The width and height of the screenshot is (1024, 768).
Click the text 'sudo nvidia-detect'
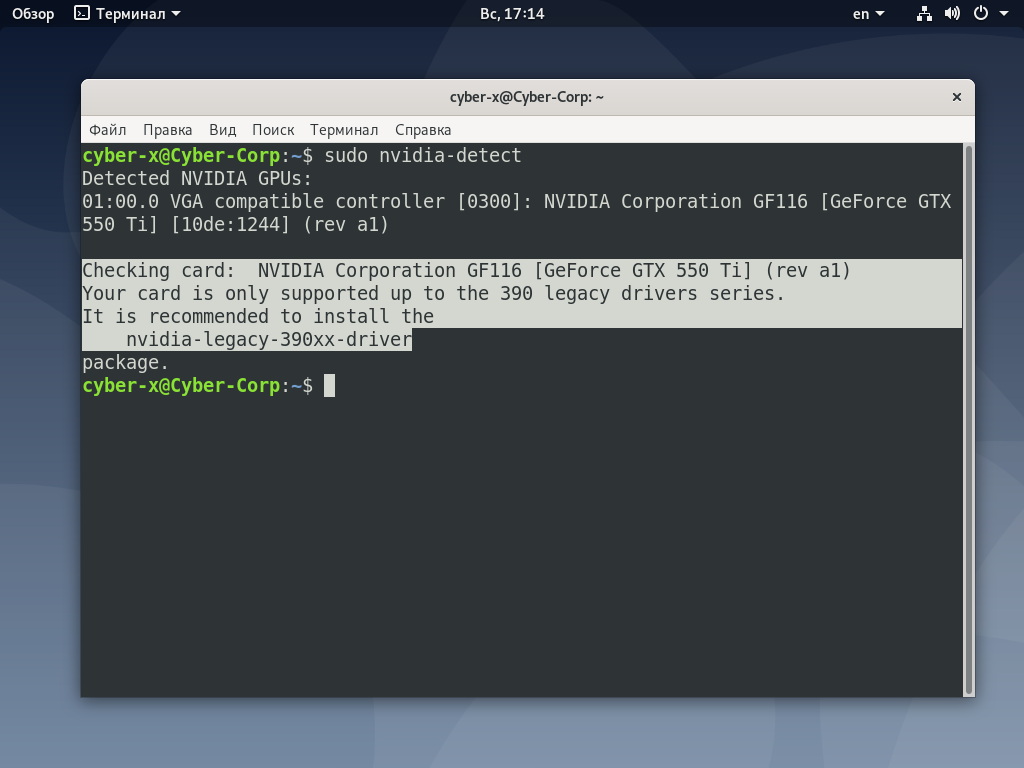click(423, 155)
